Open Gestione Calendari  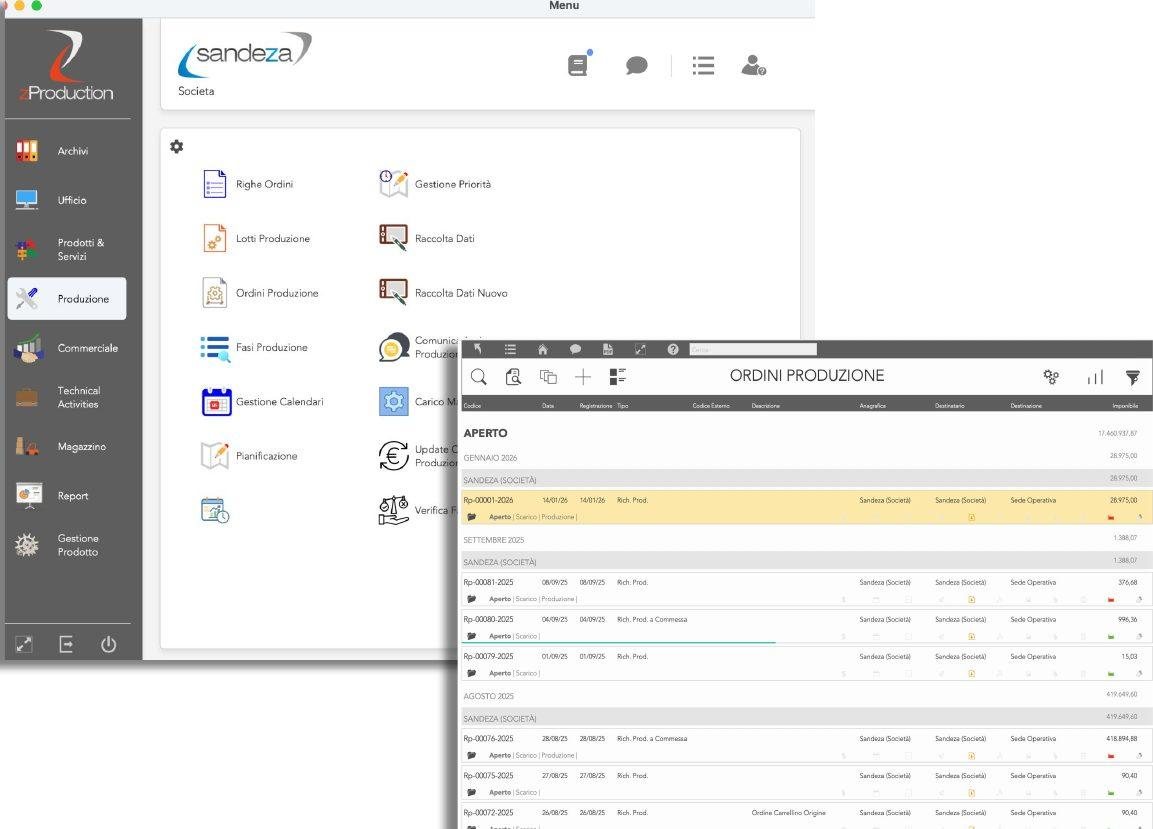click(x=263, y=402)
